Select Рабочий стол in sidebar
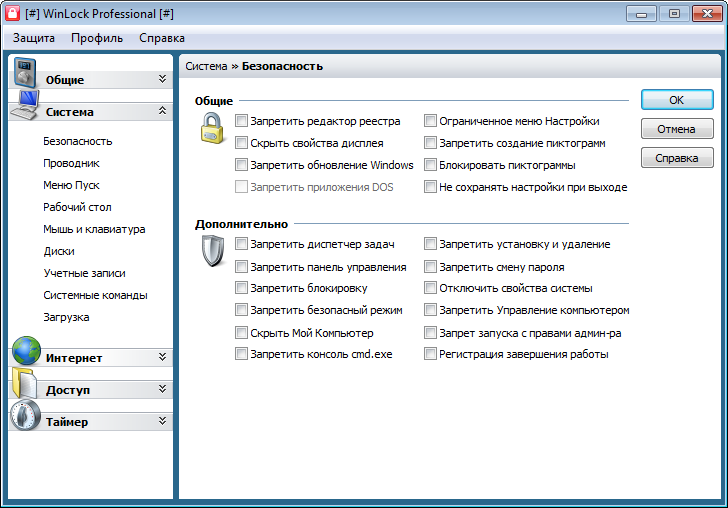This screenshot has width=728, height=508. (78, 207)
